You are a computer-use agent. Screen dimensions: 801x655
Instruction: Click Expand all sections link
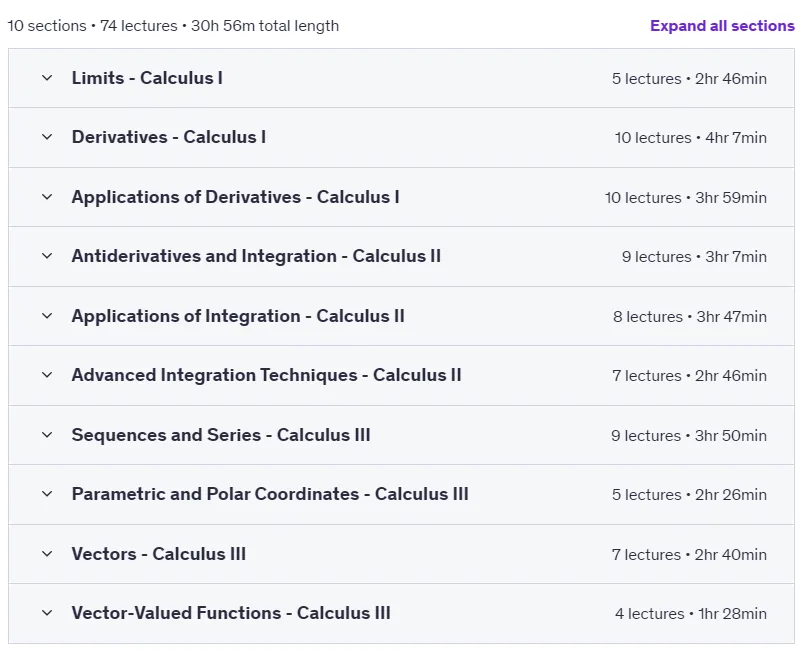tap(722, 26)
